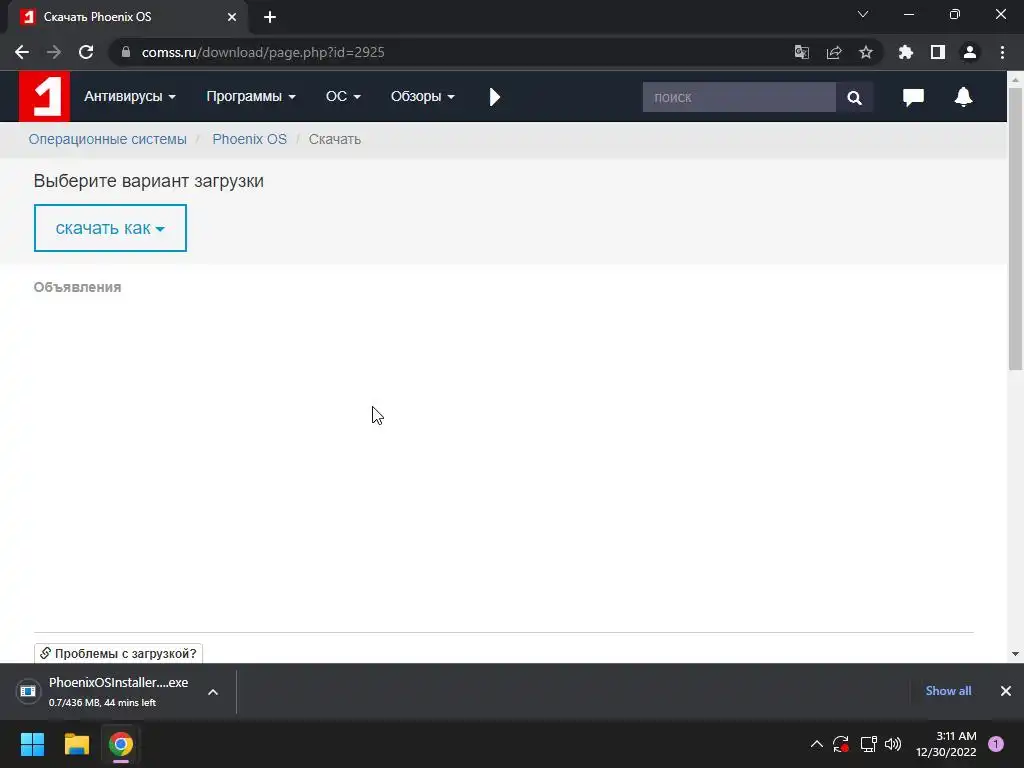This screenshot has width=1024, height=768.
Task: Click the Скачать Phoenix OS tab
Action: click(127, 17)
